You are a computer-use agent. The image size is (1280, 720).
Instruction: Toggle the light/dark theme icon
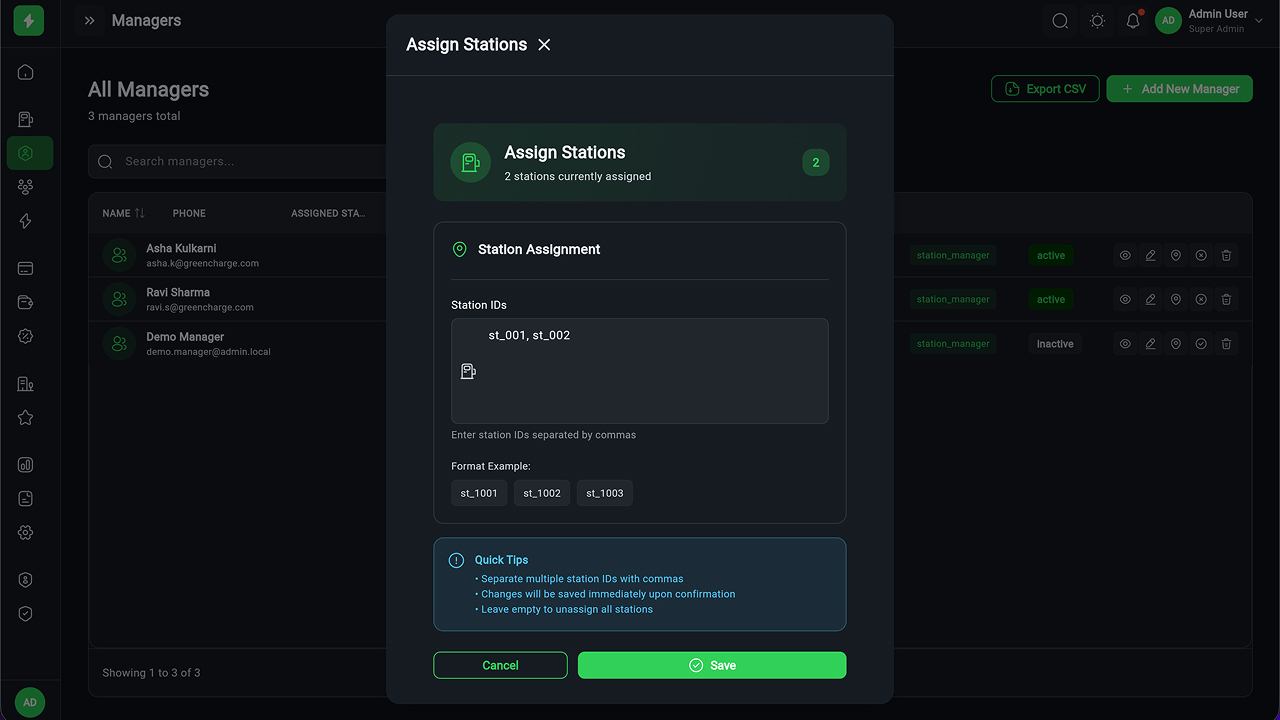pos(1097,21)
